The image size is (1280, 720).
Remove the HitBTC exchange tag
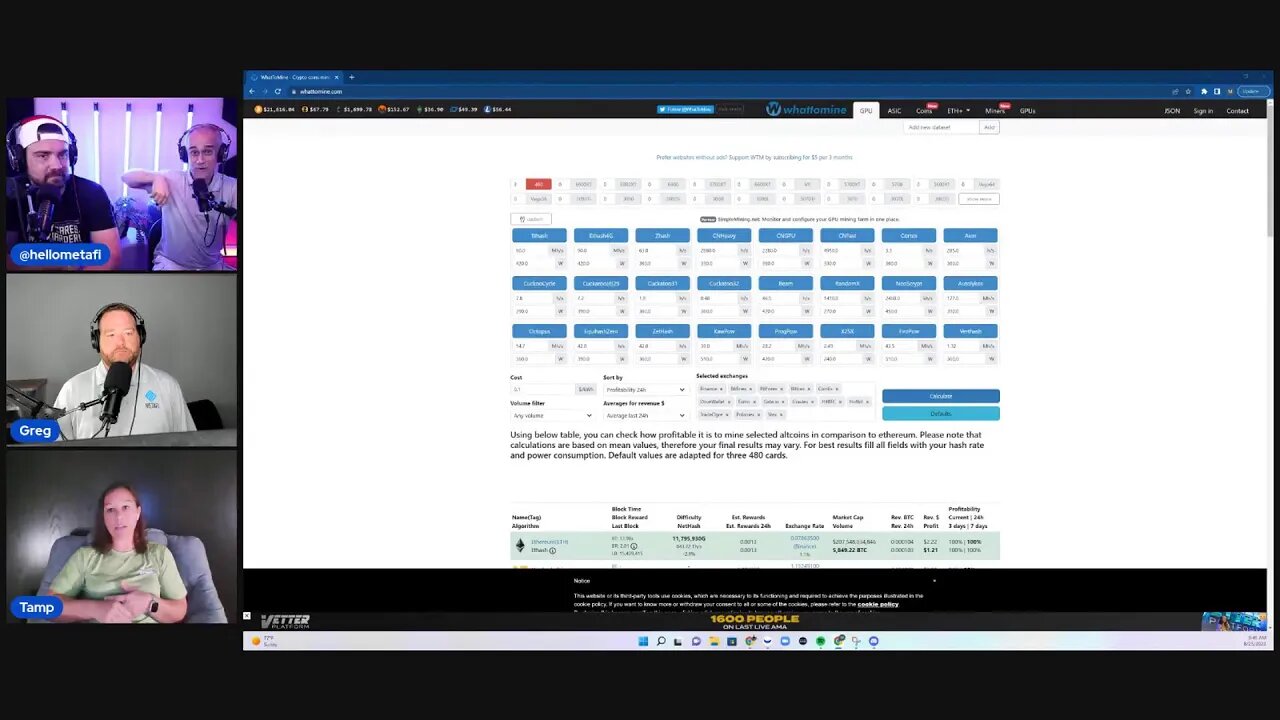841,401
